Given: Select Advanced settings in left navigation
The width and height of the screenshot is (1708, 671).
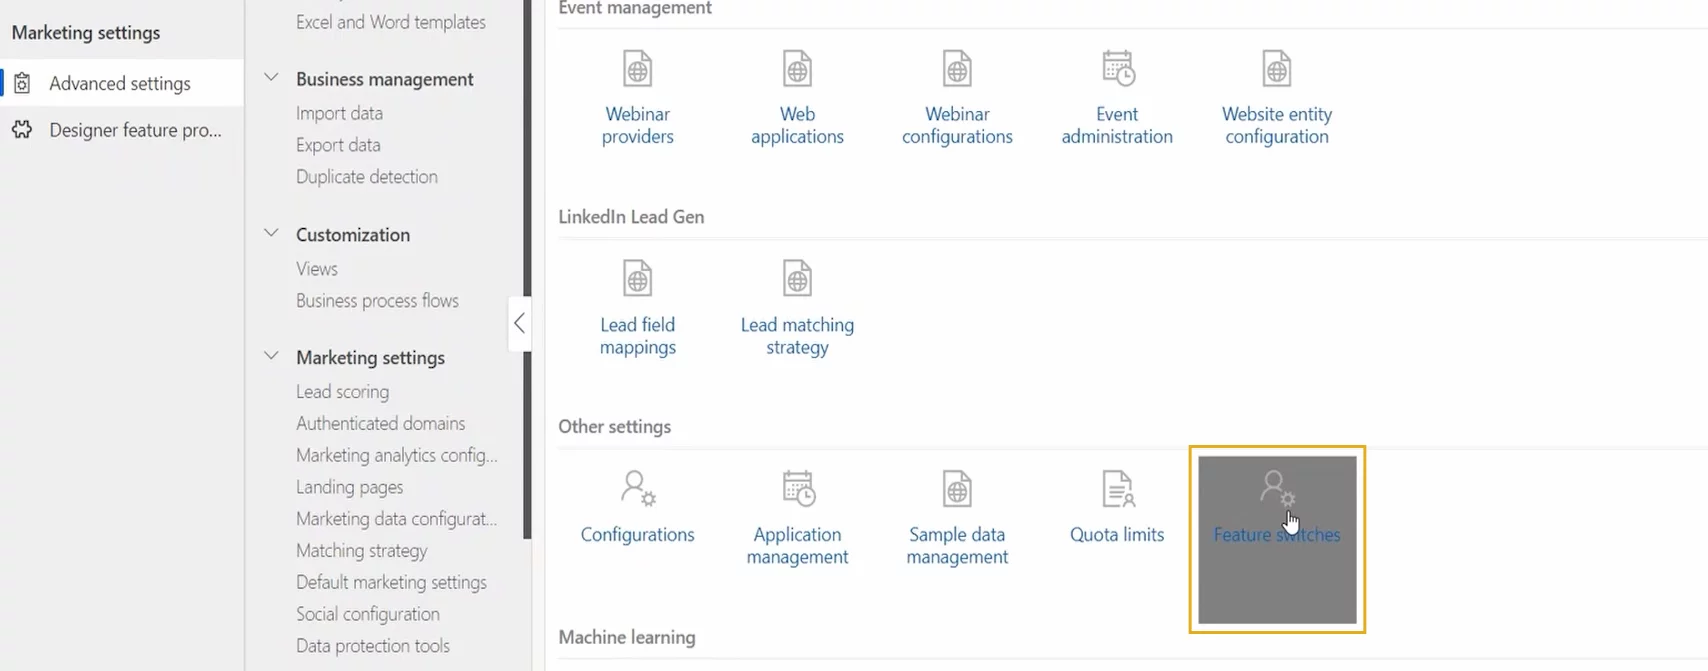Looking at the screenshot, I should [122, 83].
